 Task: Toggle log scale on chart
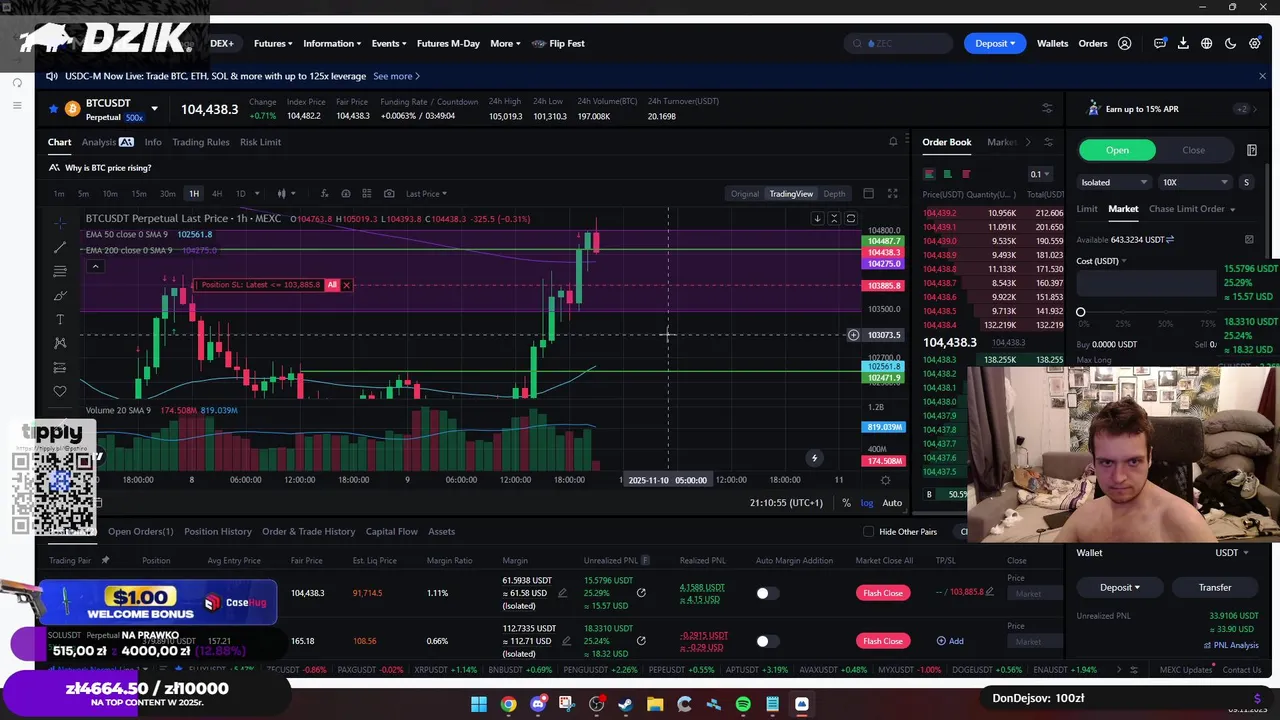pyautogui.click(x=867, y=503)
